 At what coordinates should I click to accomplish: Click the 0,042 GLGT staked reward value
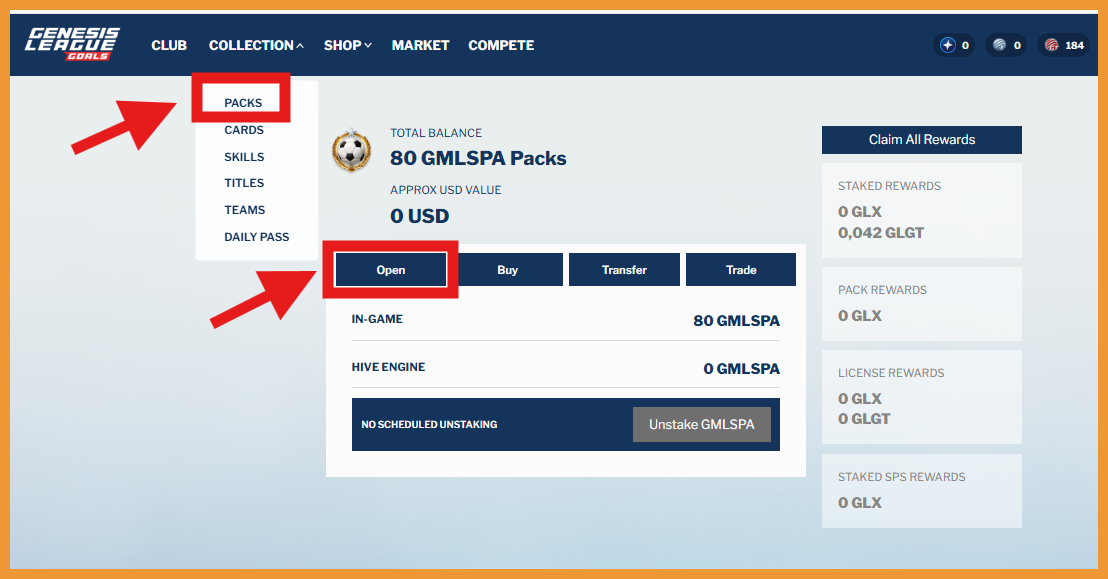click(x=880, y=233)
